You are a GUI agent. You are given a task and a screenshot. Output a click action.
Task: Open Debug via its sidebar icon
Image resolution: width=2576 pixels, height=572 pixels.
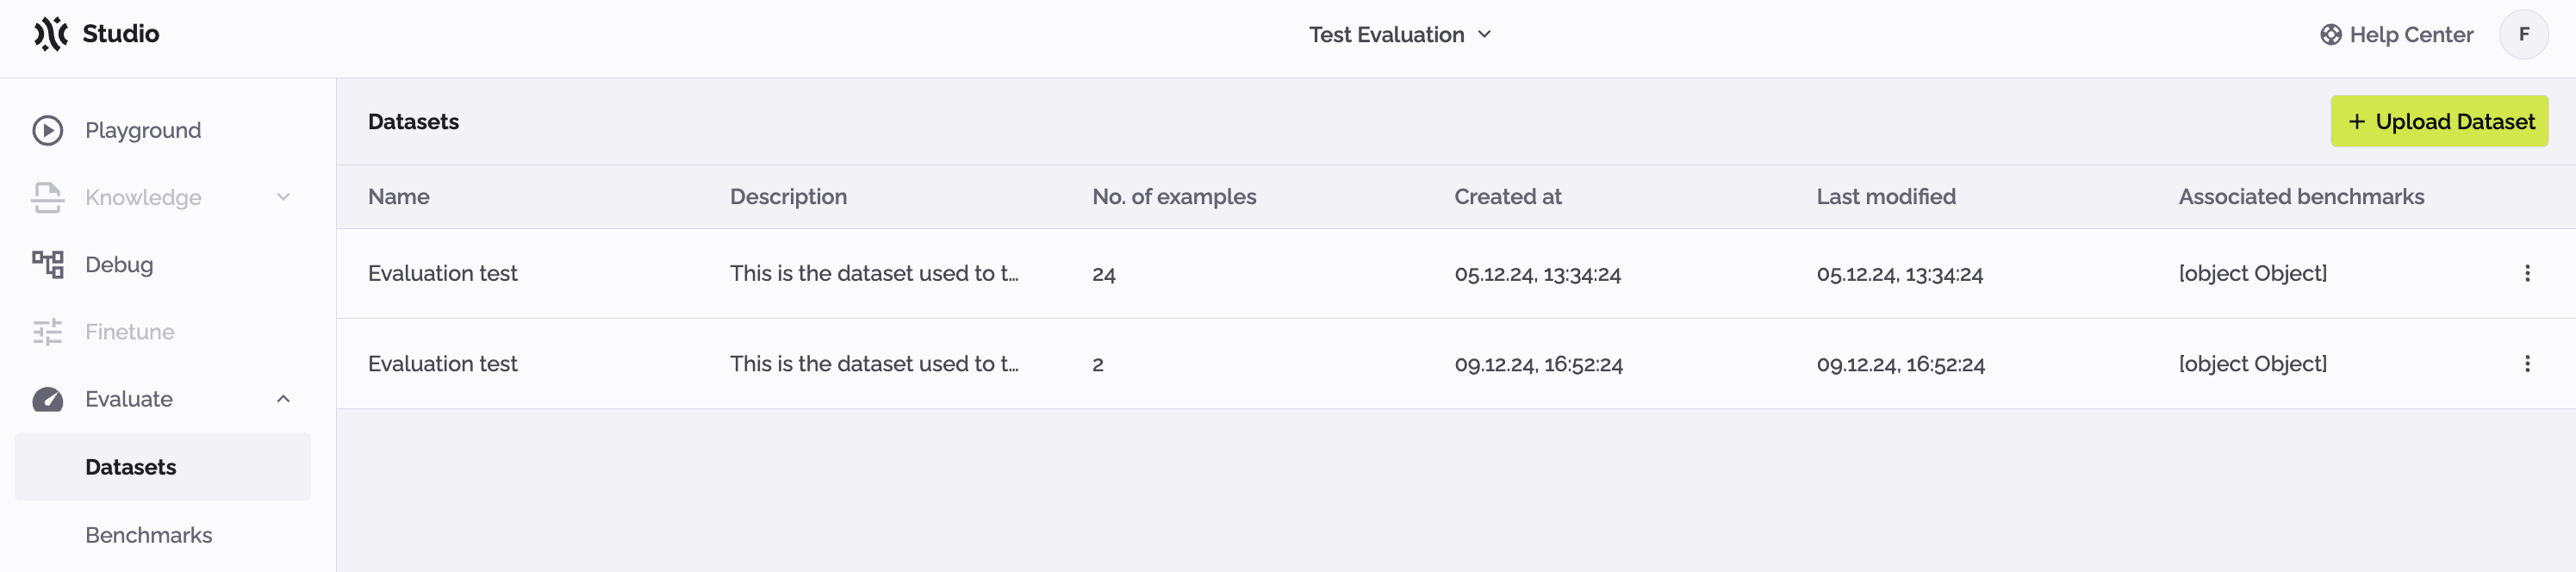pos(48,264)
